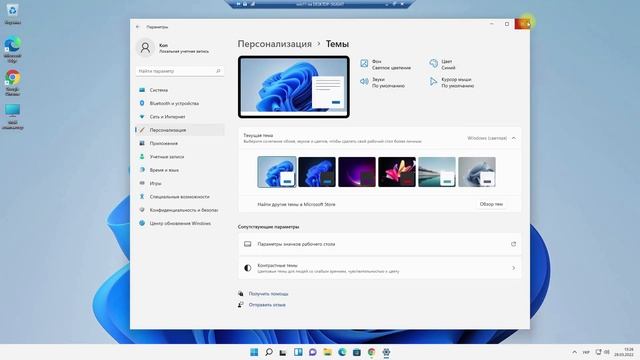This screenshot has height=360, width=640.
Task: Click the settings search field
Action: (x=180, y=71)
